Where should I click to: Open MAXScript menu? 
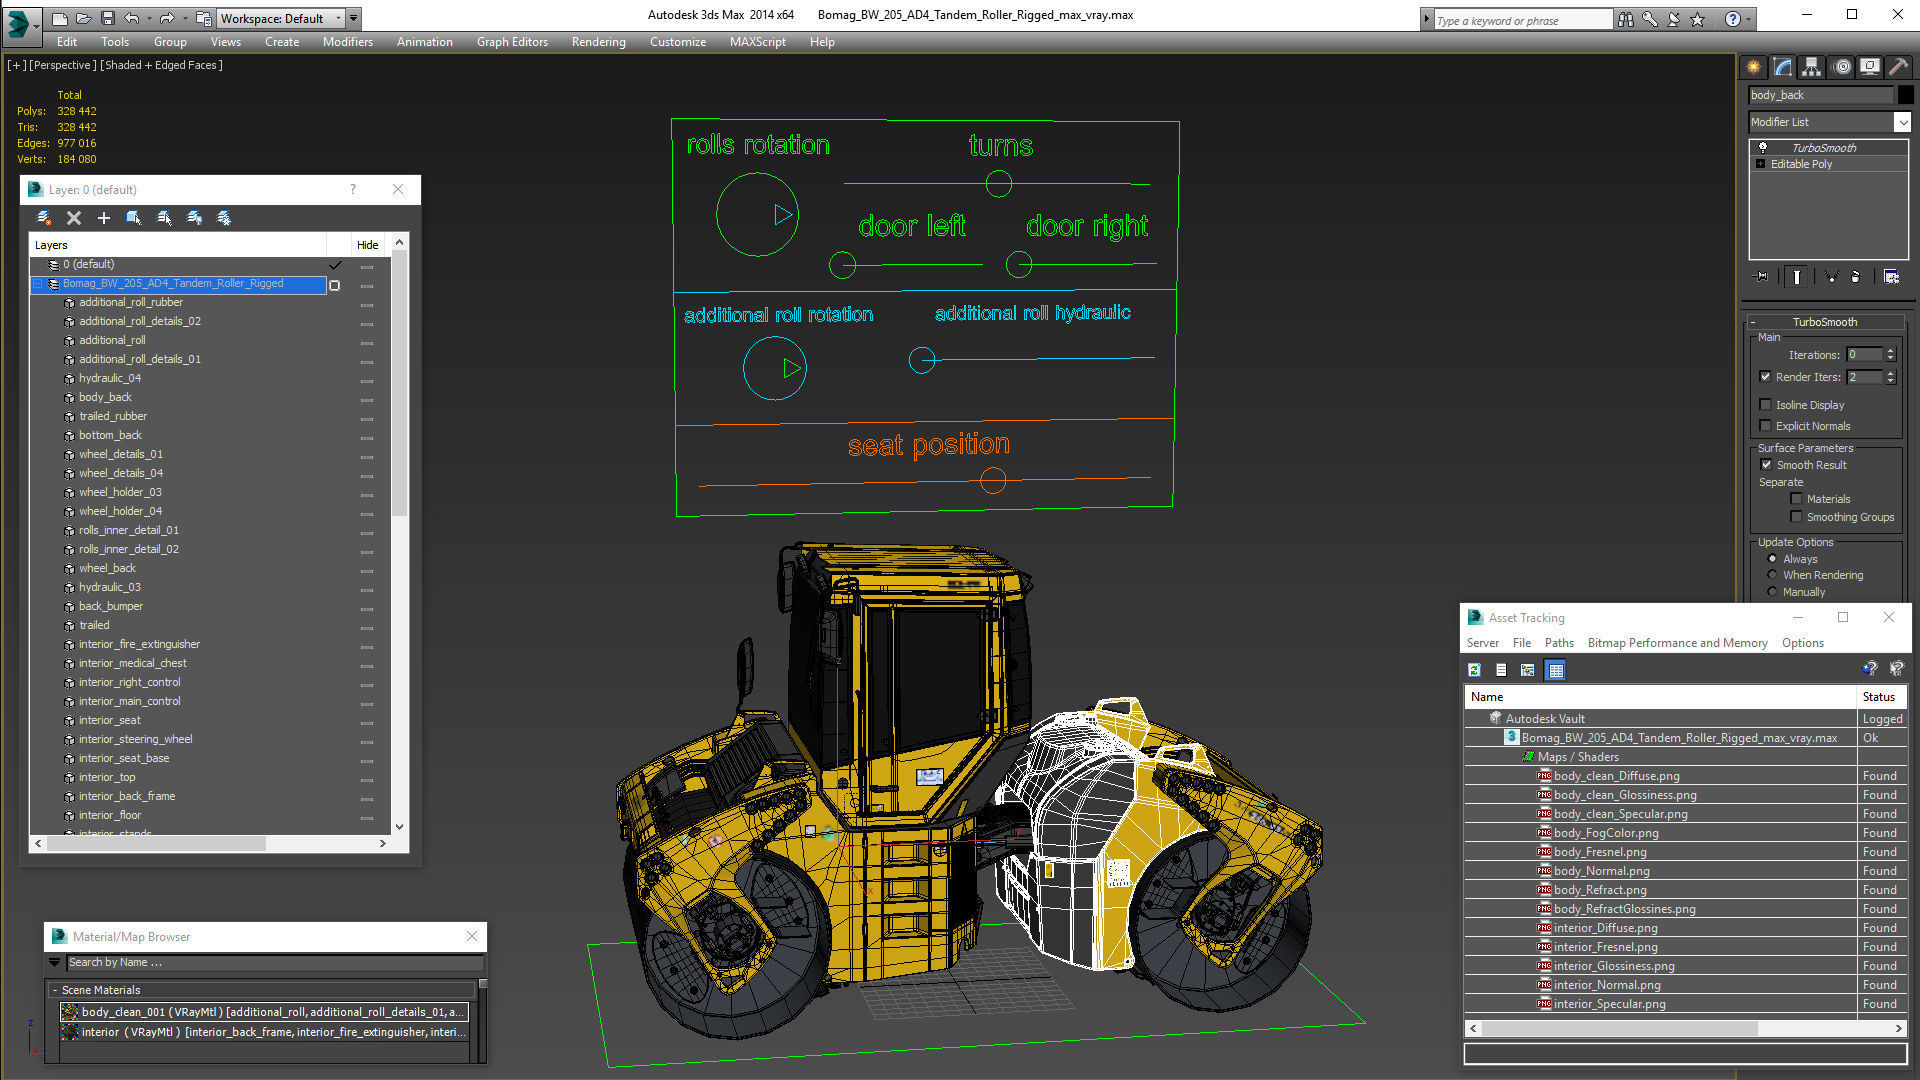tap(757, 42)
